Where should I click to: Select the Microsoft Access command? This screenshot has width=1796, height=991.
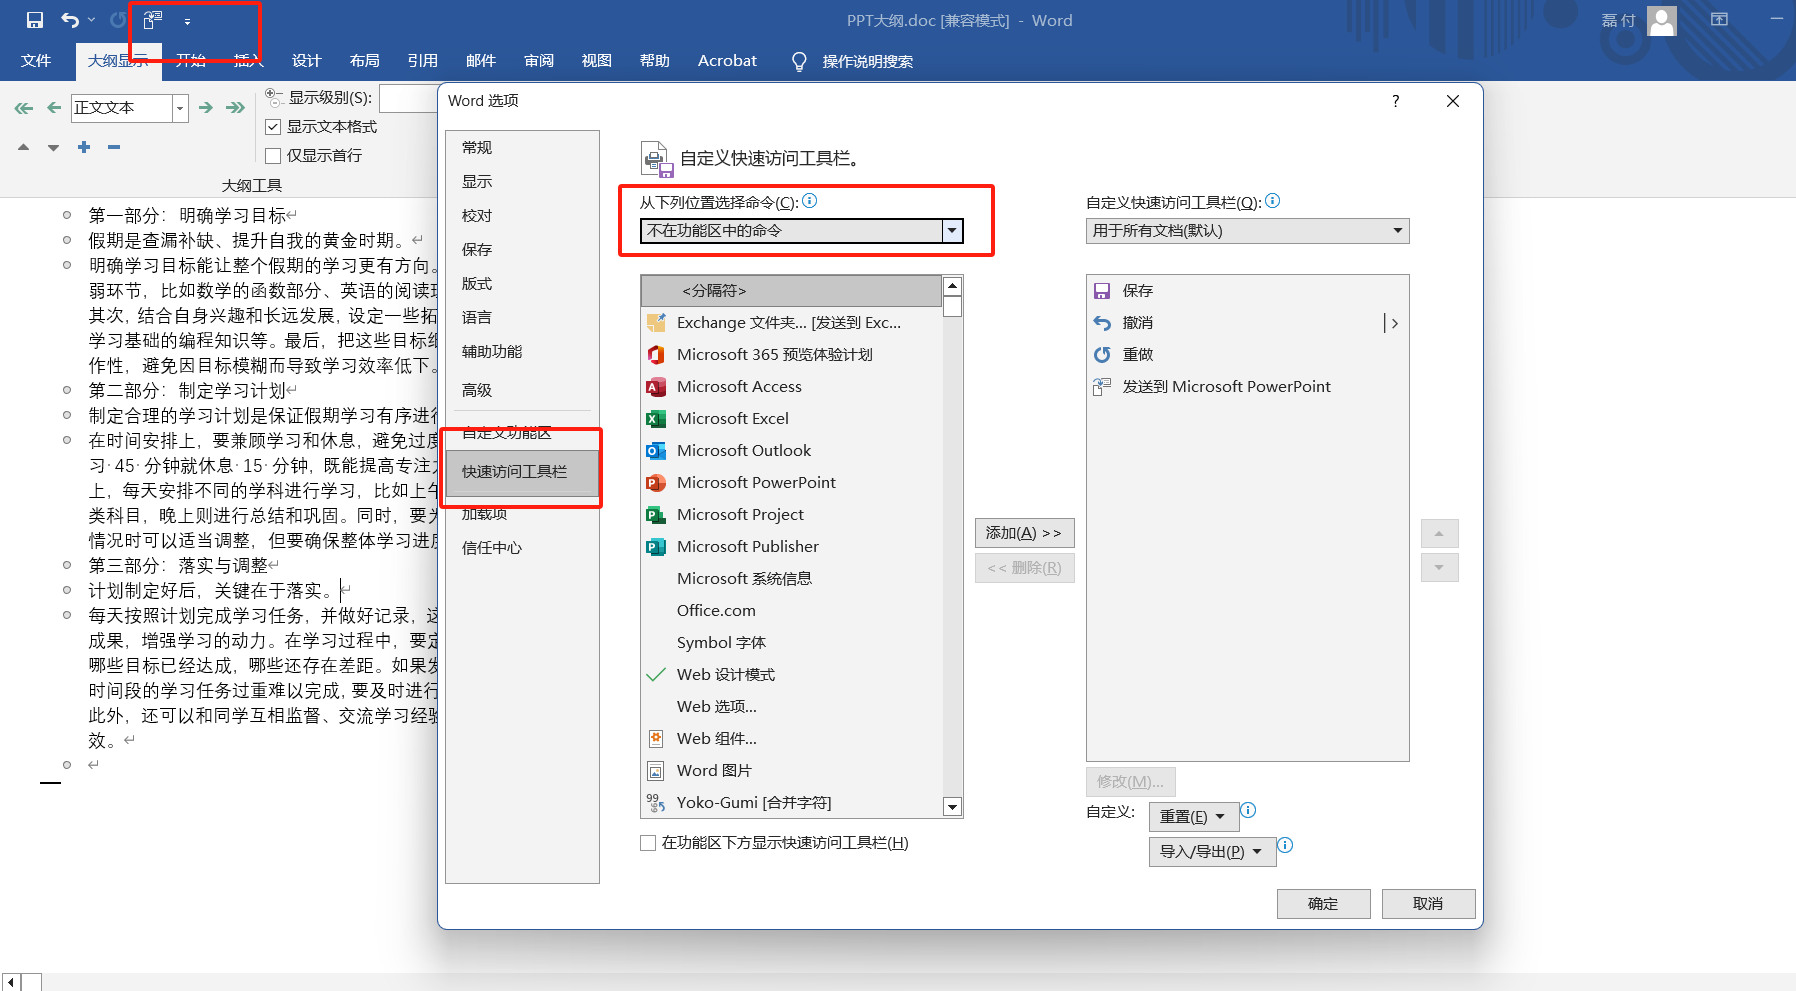[792, 387]
